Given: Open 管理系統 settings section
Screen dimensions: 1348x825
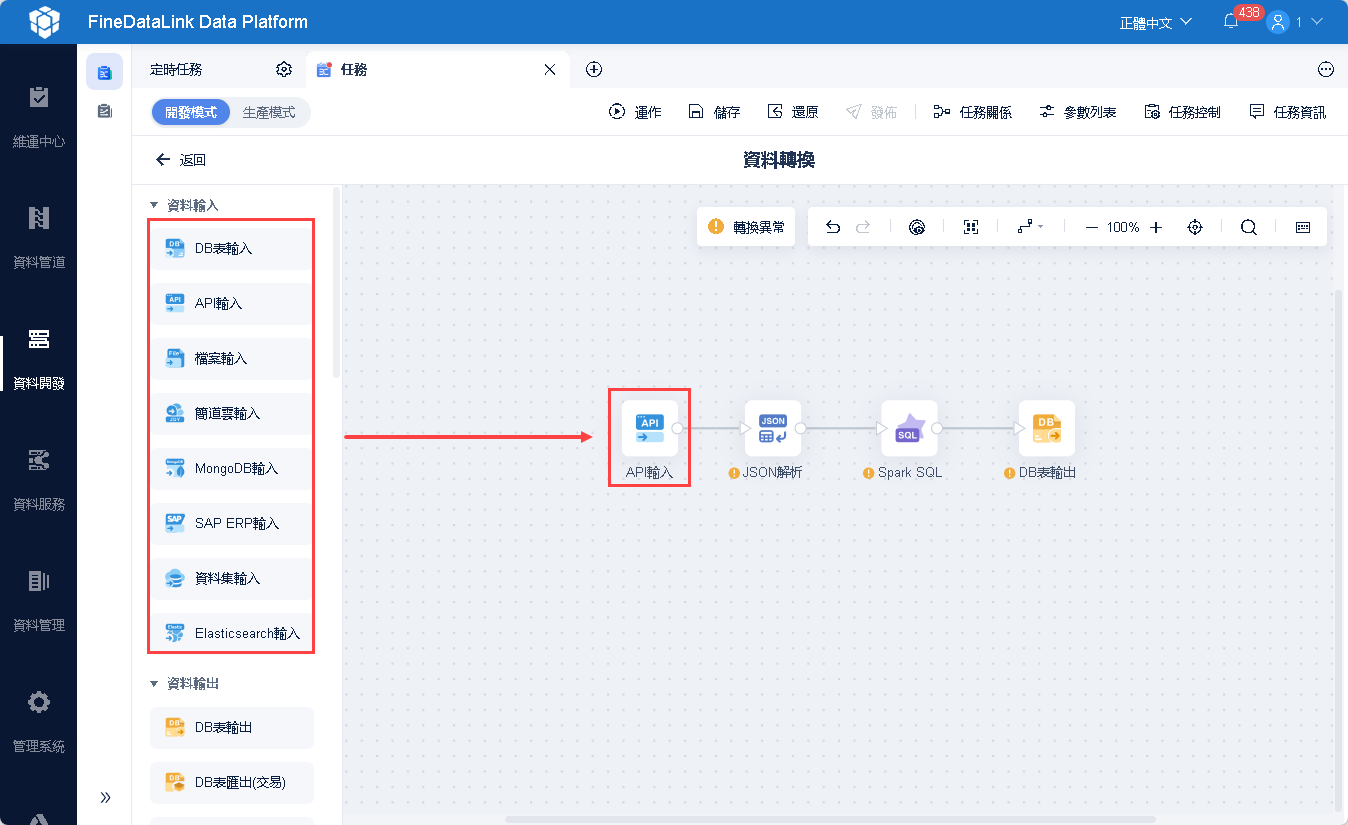Looking at the screenshot, I should [38, 722].
